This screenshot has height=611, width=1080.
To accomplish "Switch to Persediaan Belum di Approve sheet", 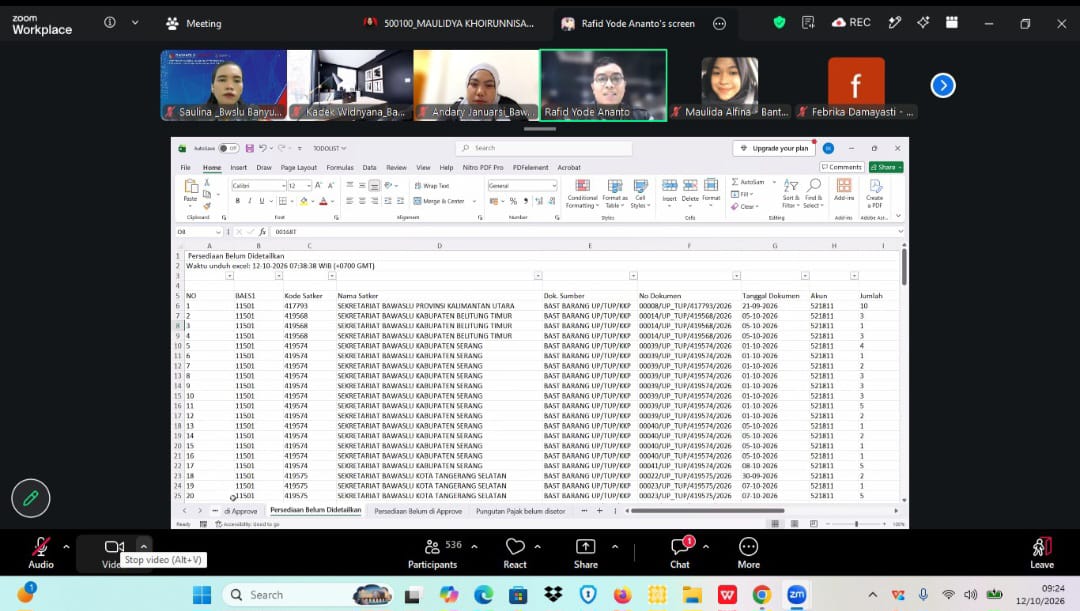I will pos(418,511).
